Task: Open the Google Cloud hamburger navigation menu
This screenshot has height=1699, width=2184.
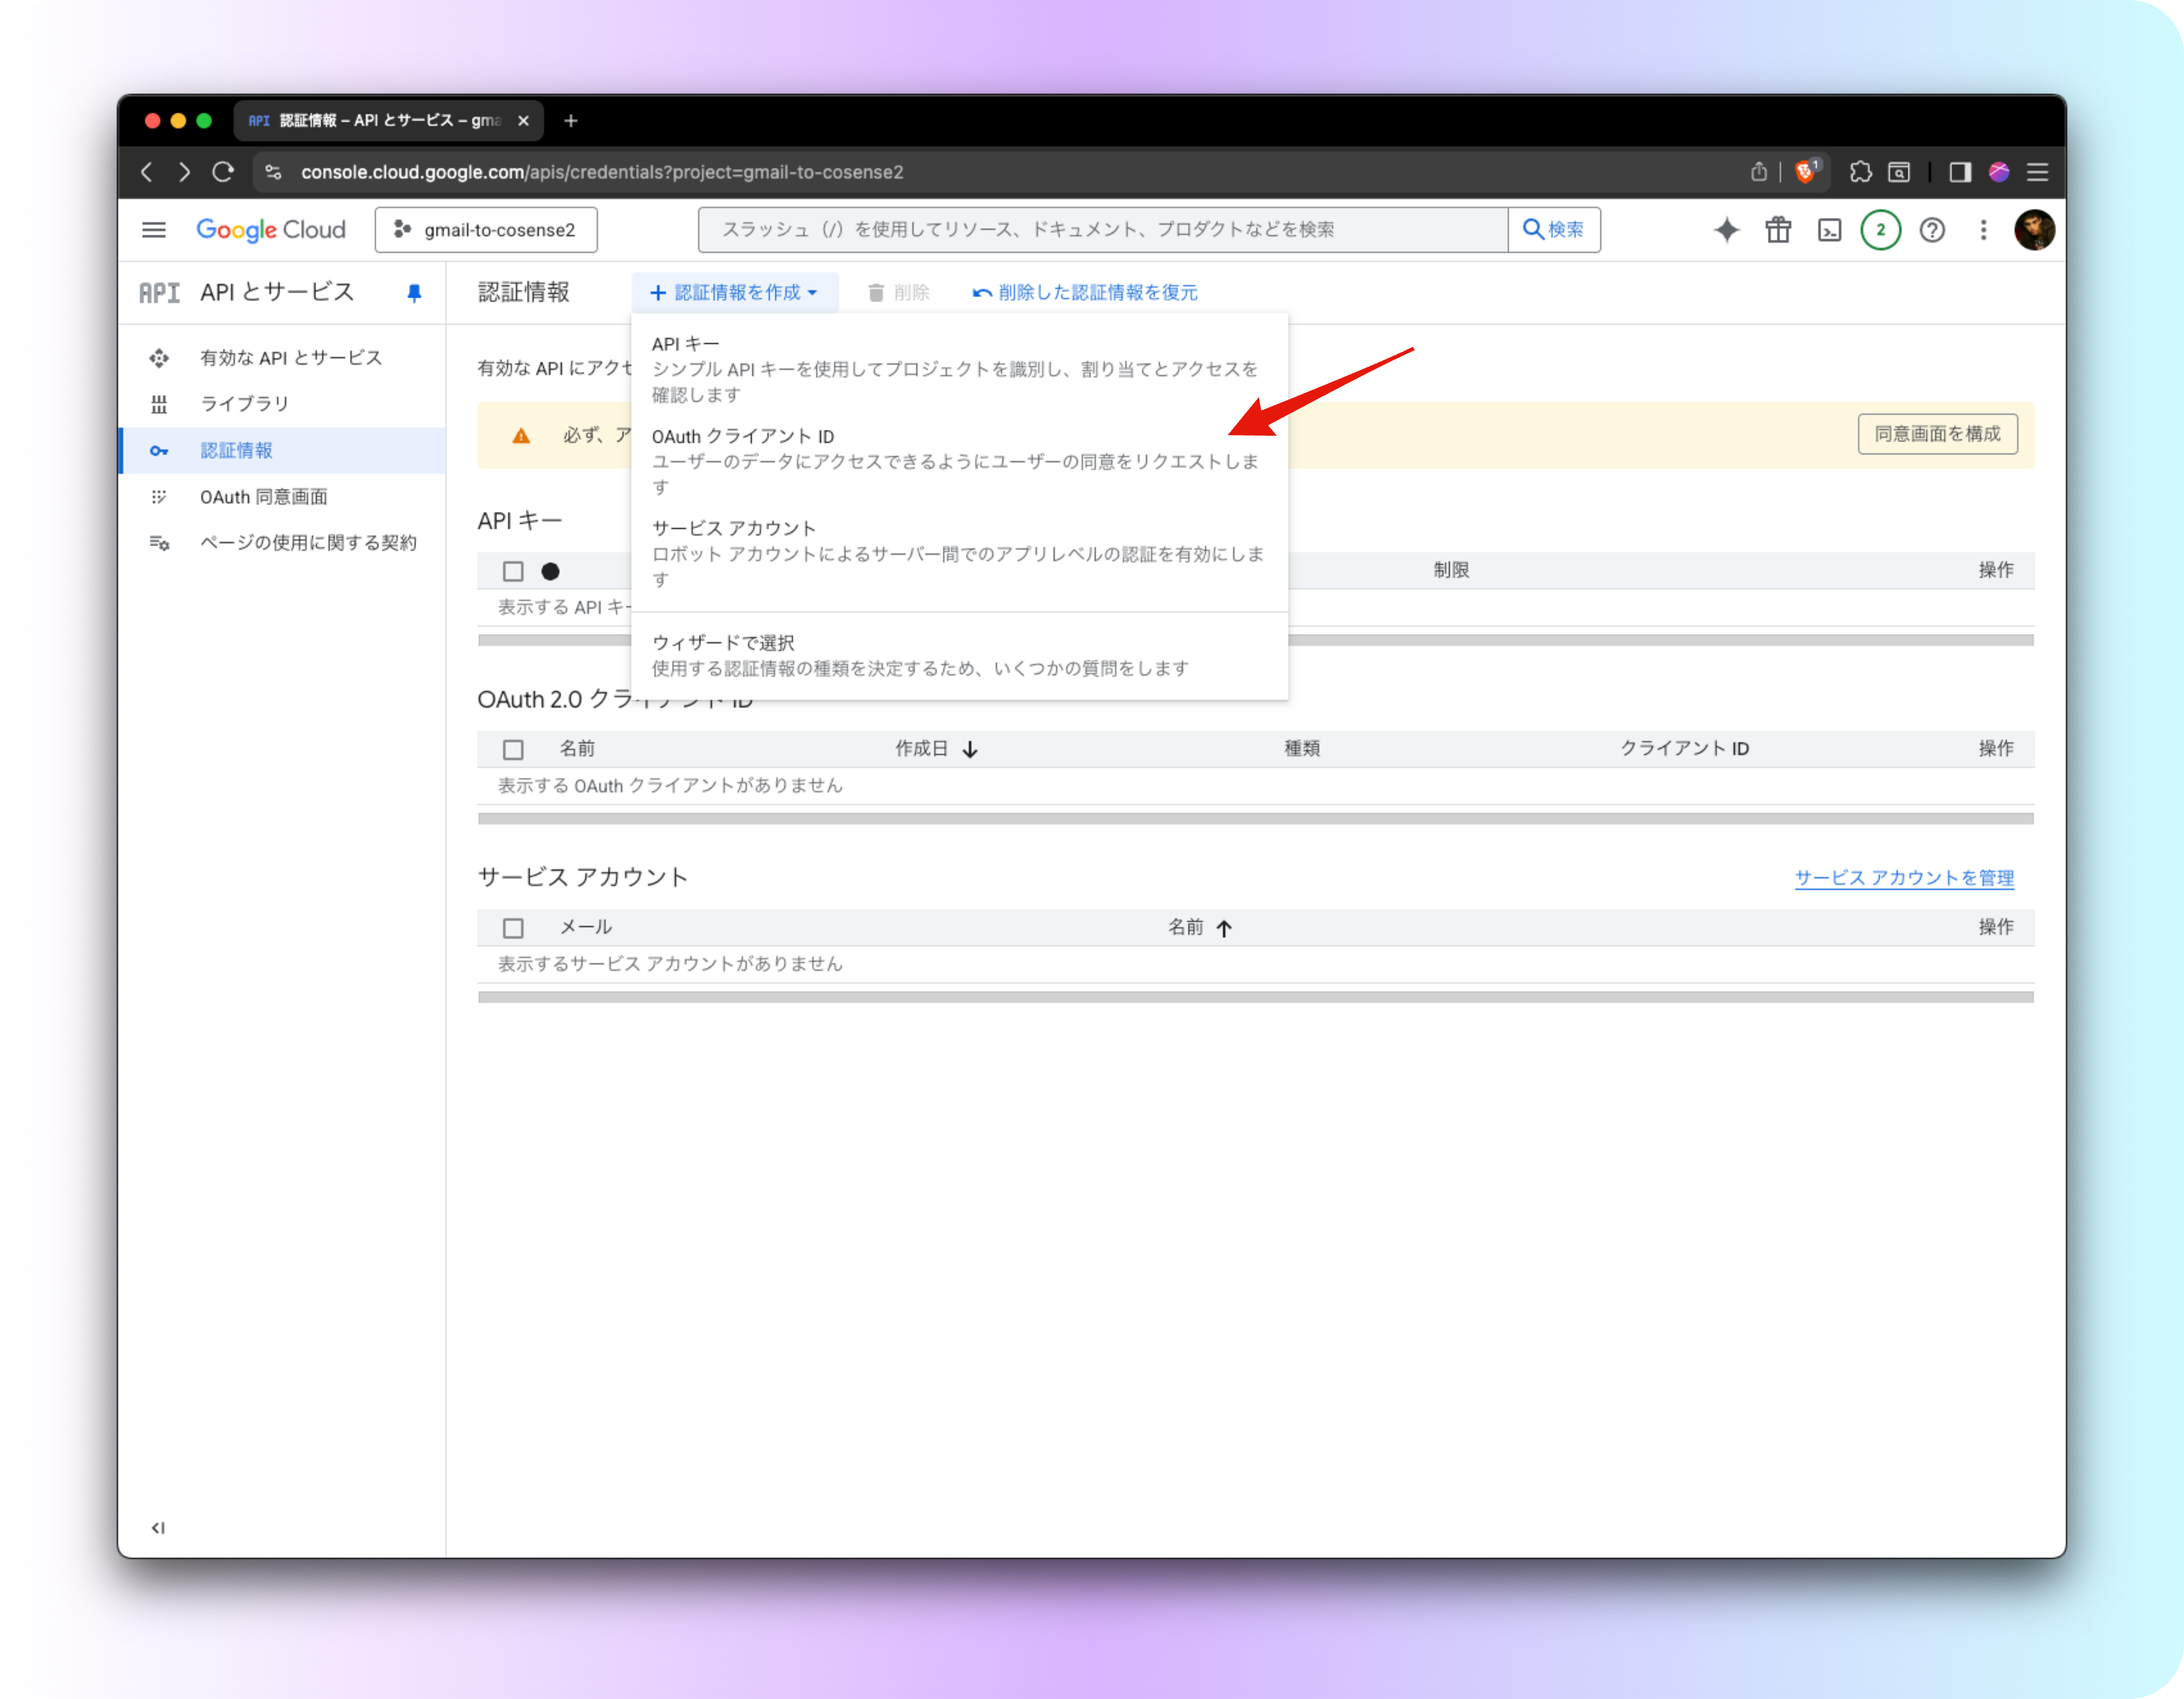Action: tap(154, 230)
